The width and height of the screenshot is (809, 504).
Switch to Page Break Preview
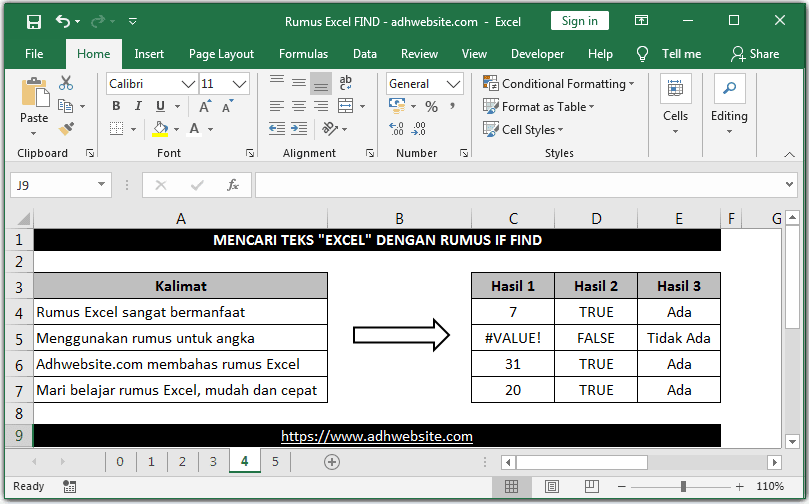coord(592,486)
